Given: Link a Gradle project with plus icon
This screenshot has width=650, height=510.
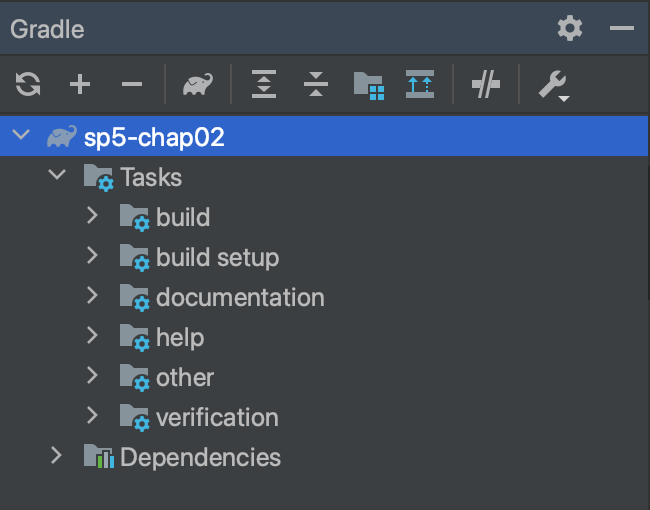Looking at the screenshot, I should click(80, 84).
